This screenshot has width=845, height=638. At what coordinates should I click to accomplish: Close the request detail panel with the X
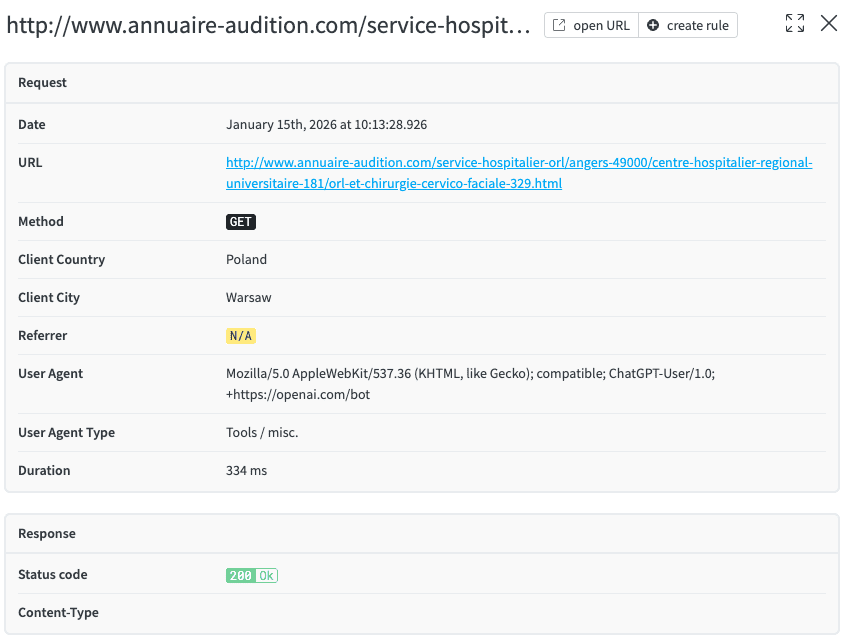click(829, 23)
